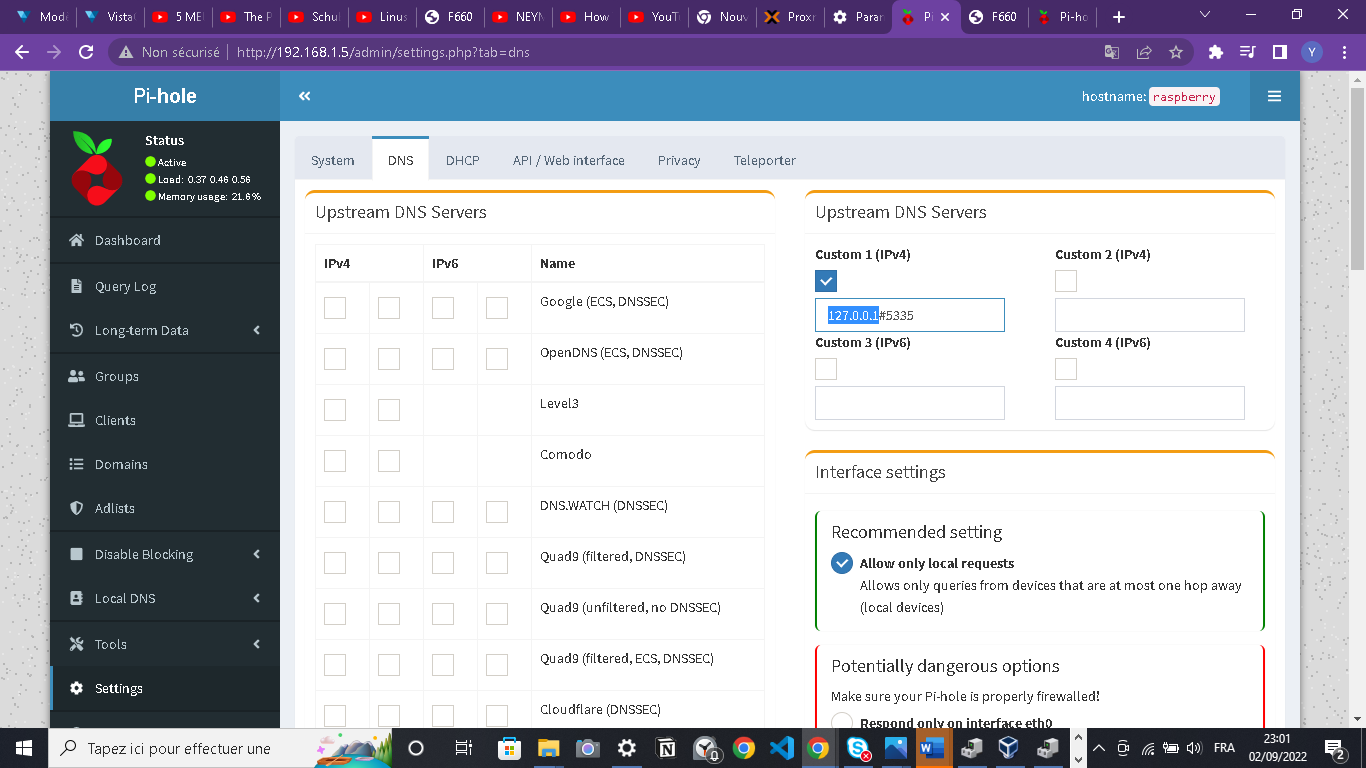This screenshot has height=768, width=1366.
Task: Click the Pi-hole raspberry logo in sidebar
Action: (96, 167)
